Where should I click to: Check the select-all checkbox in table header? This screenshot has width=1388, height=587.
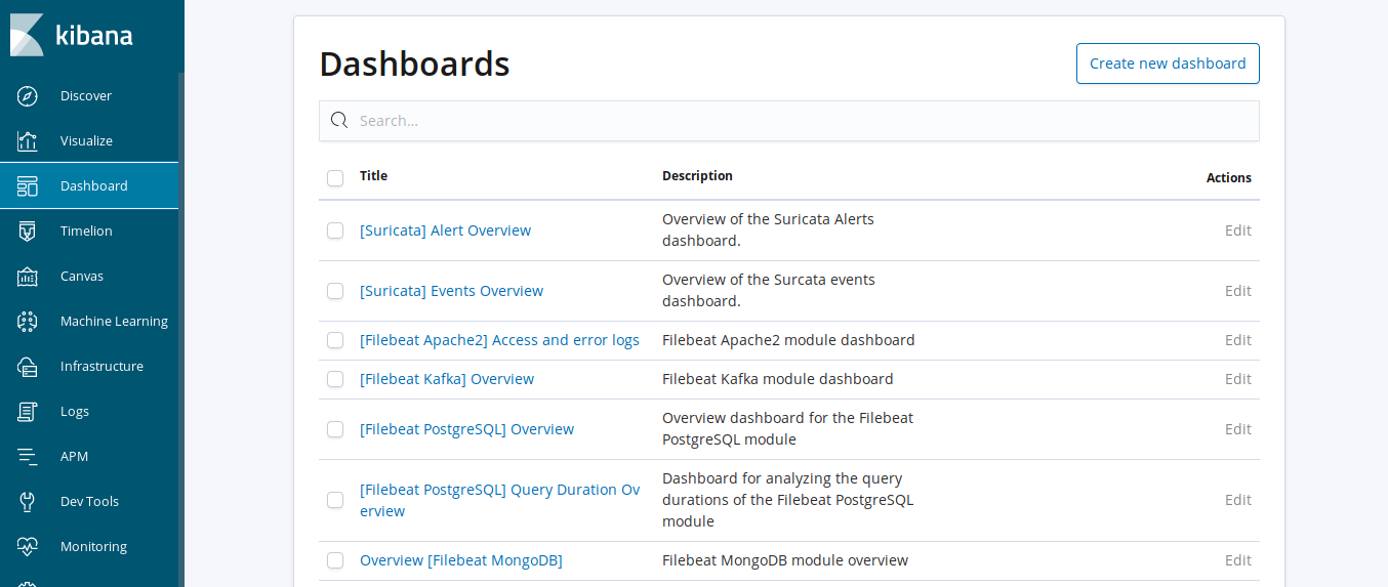click(335, 177)
